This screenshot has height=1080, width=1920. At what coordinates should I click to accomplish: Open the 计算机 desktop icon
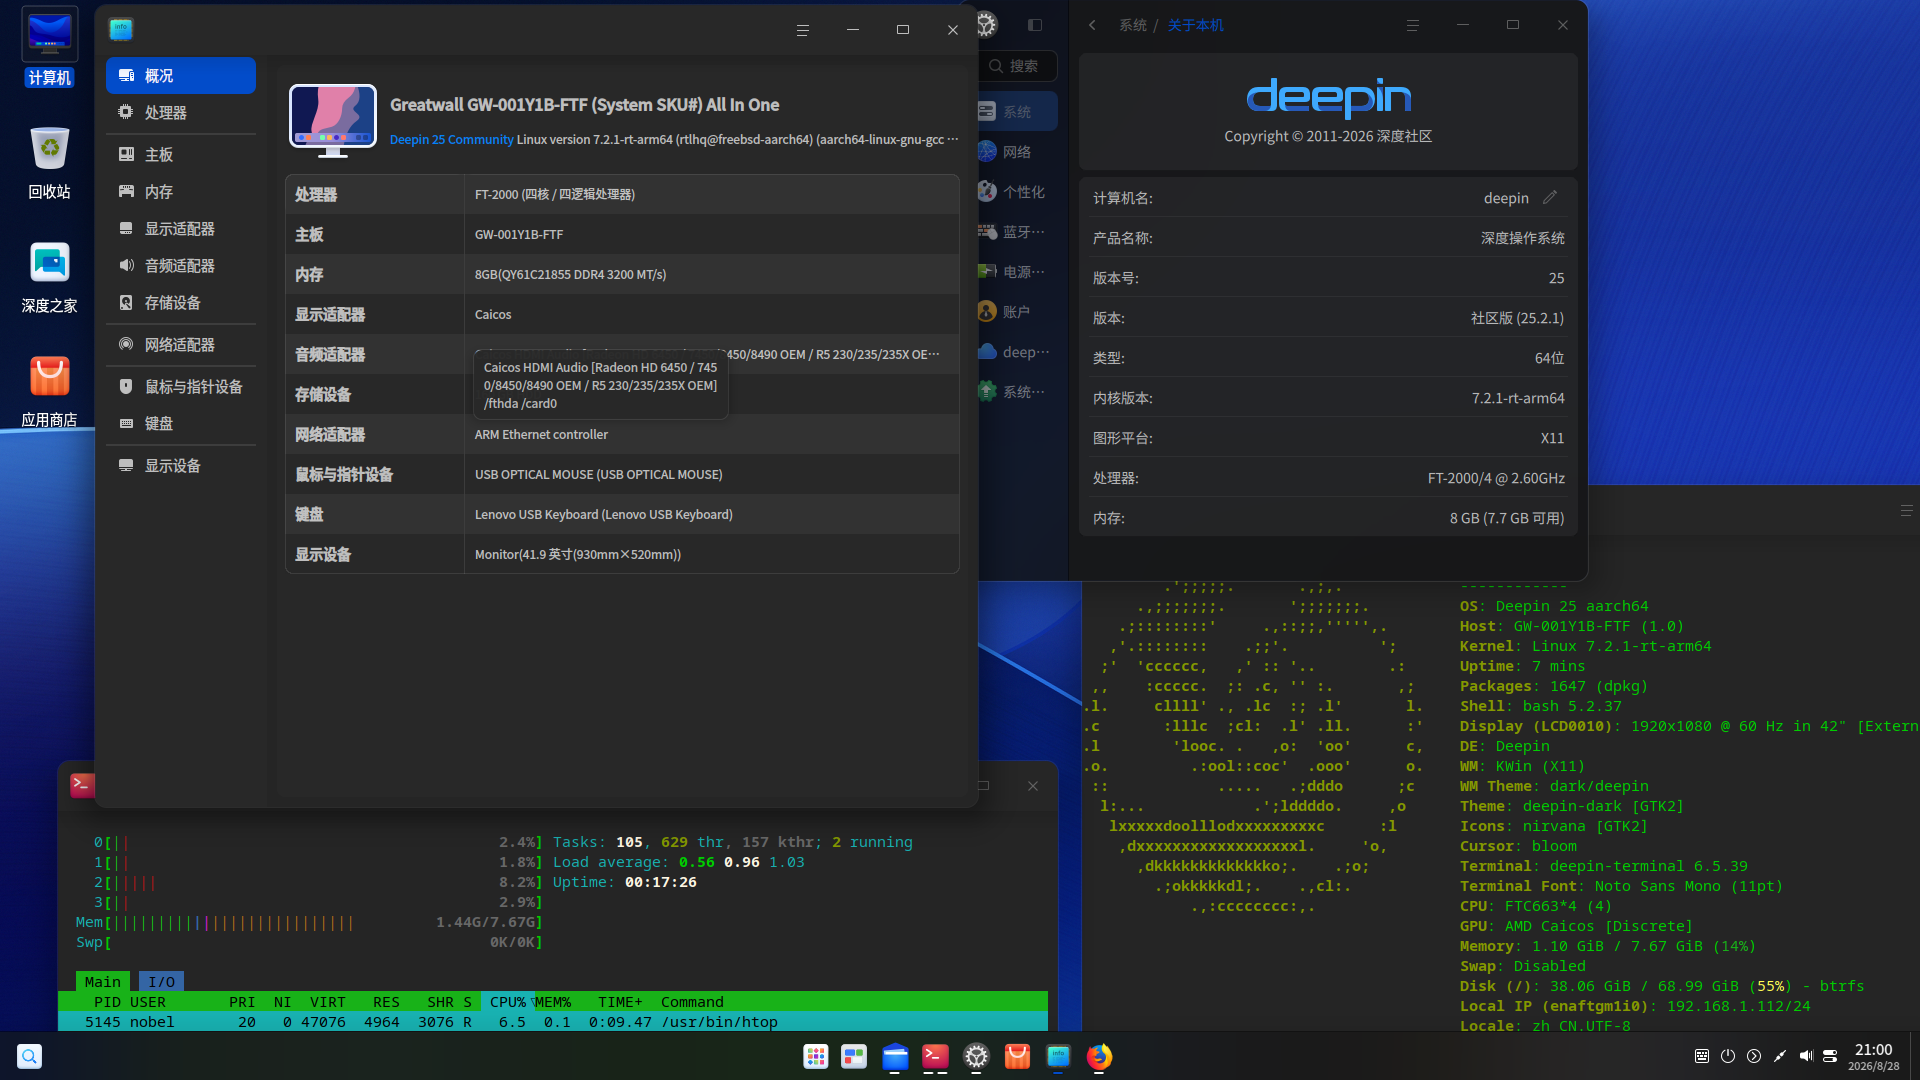[x=49, y=47]
